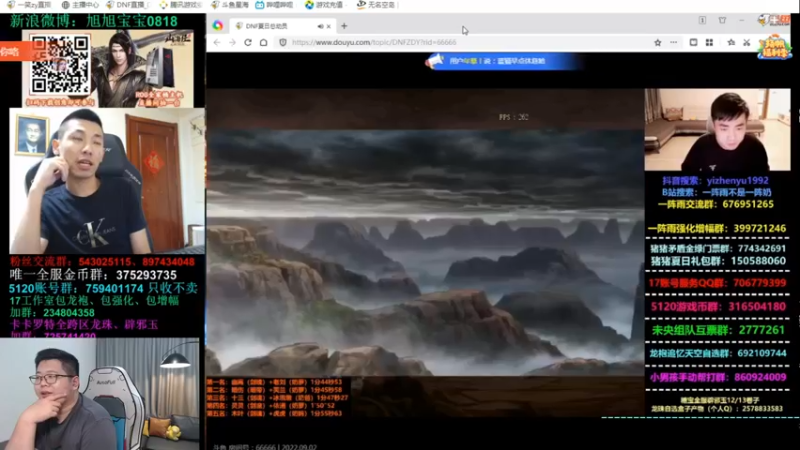Reload the current page
This screenshot has width=800, height=450.
click(248, 42)
